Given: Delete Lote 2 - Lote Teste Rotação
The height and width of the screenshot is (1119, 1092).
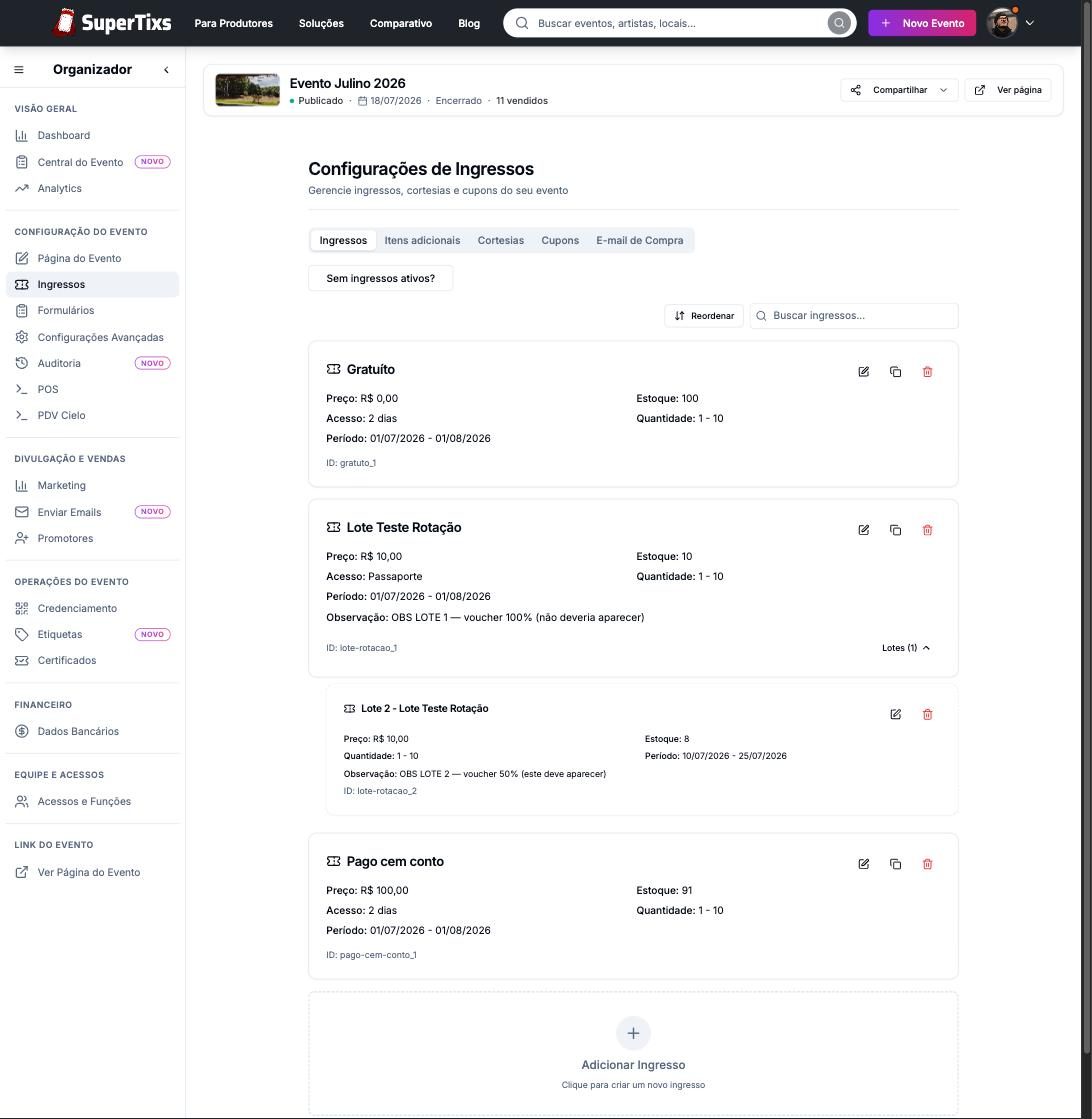Looking at the screenshot, I should (x=928, y=714).
